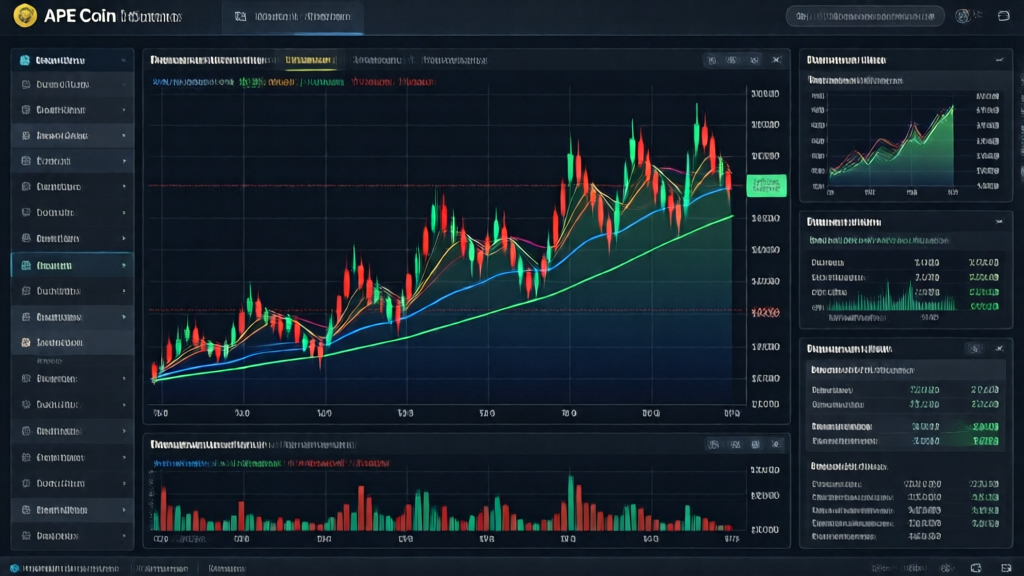Click the third toolbar icon in the volume panel header

click(756, 445)
